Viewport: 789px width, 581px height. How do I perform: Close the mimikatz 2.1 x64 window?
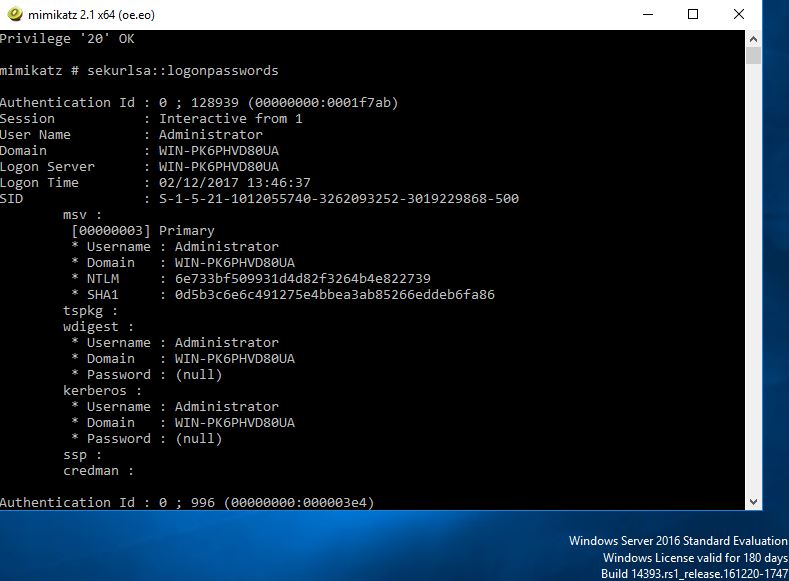tap(739, 14)
